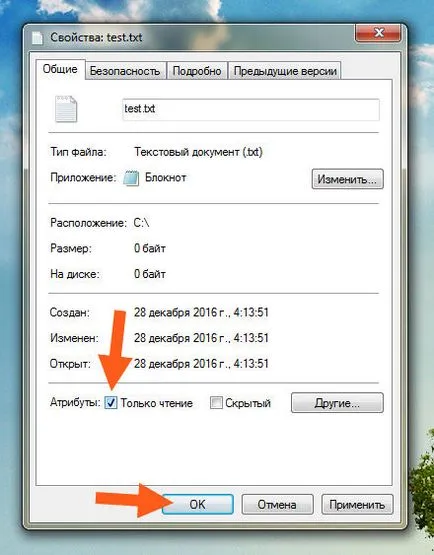Go to the 'Подробно' tab

tap(197, 71)
